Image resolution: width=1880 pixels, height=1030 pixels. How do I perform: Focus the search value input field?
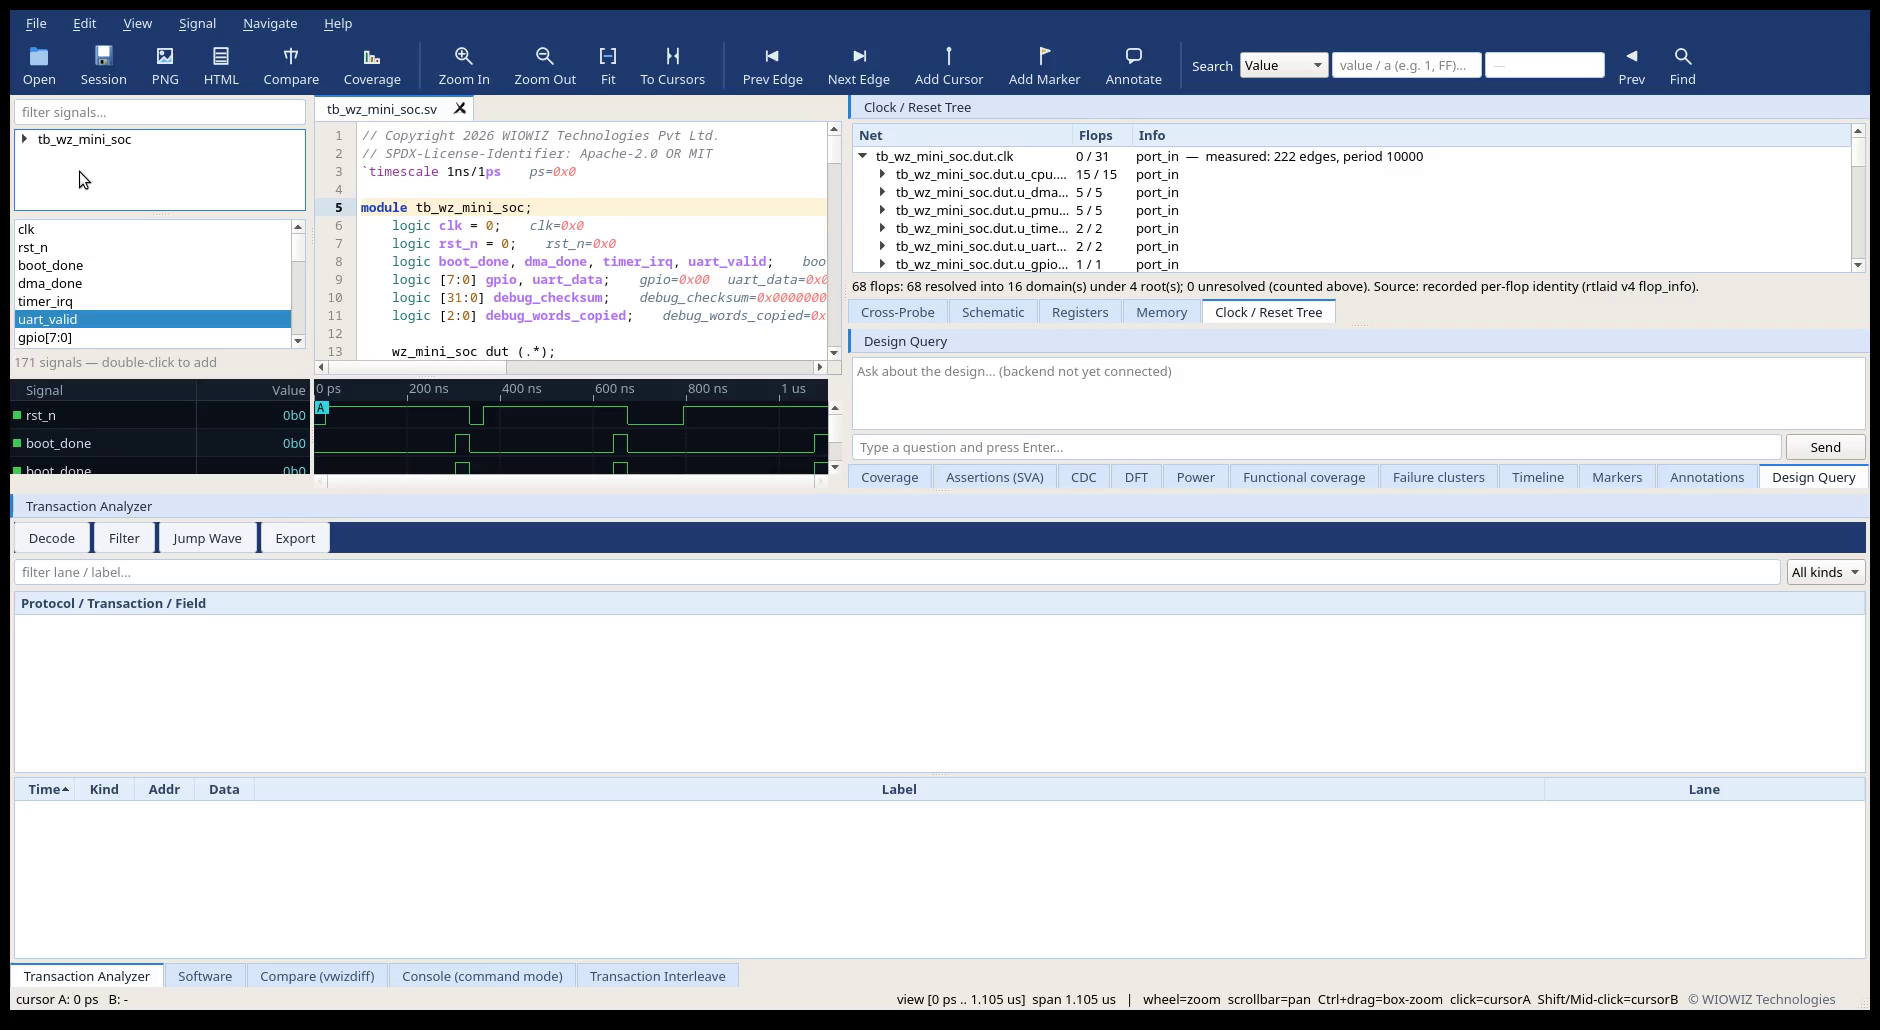(x=1406, y=65)
